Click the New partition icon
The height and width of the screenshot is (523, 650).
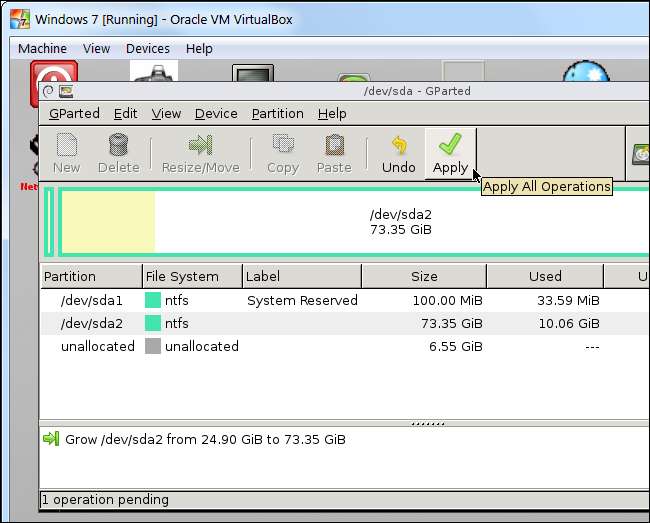[x=66, y=153]
